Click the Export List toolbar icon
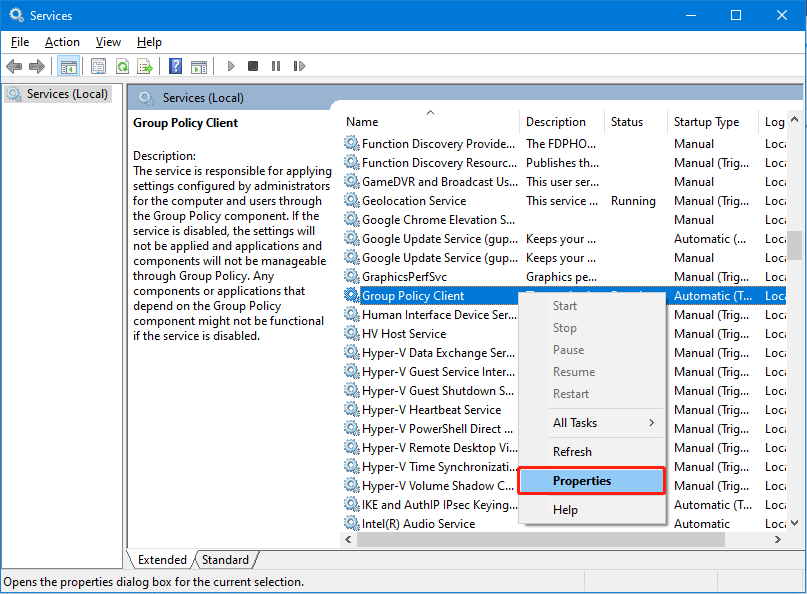The image size is (807, 594). point(145,67)
